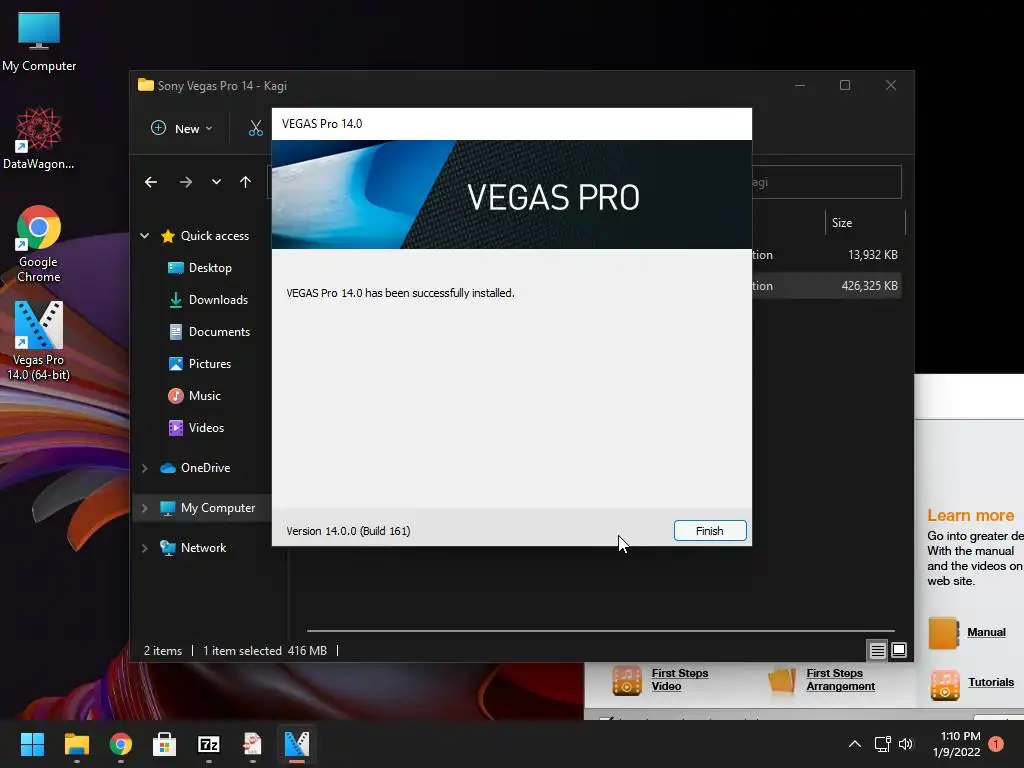Open the My Computer desktop icon

coord(39,42)
